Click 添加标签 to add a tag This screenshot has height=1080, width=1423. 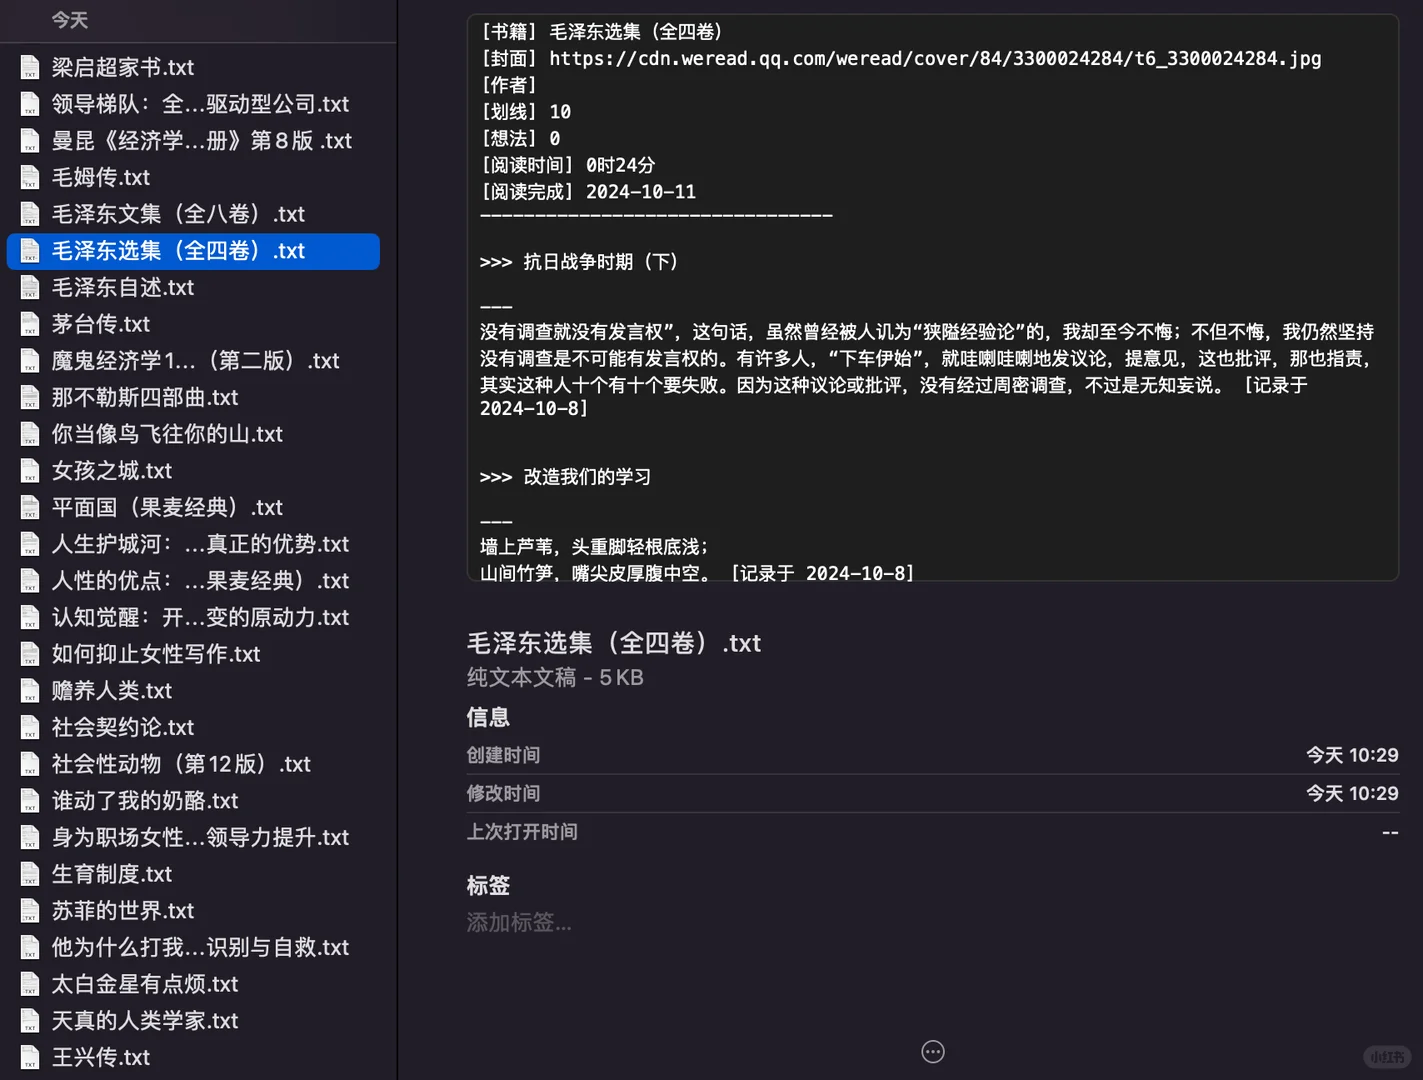(519, 922)
